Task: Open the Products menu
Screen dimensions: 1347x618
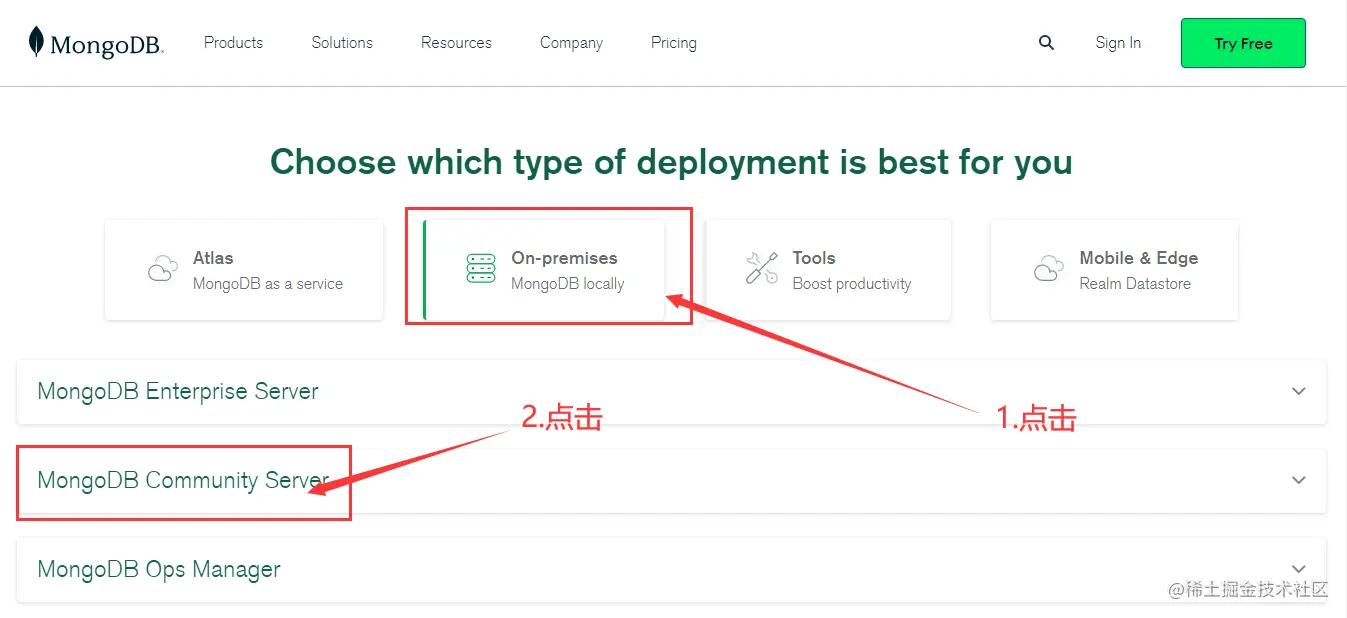Action: click(233, 43)
